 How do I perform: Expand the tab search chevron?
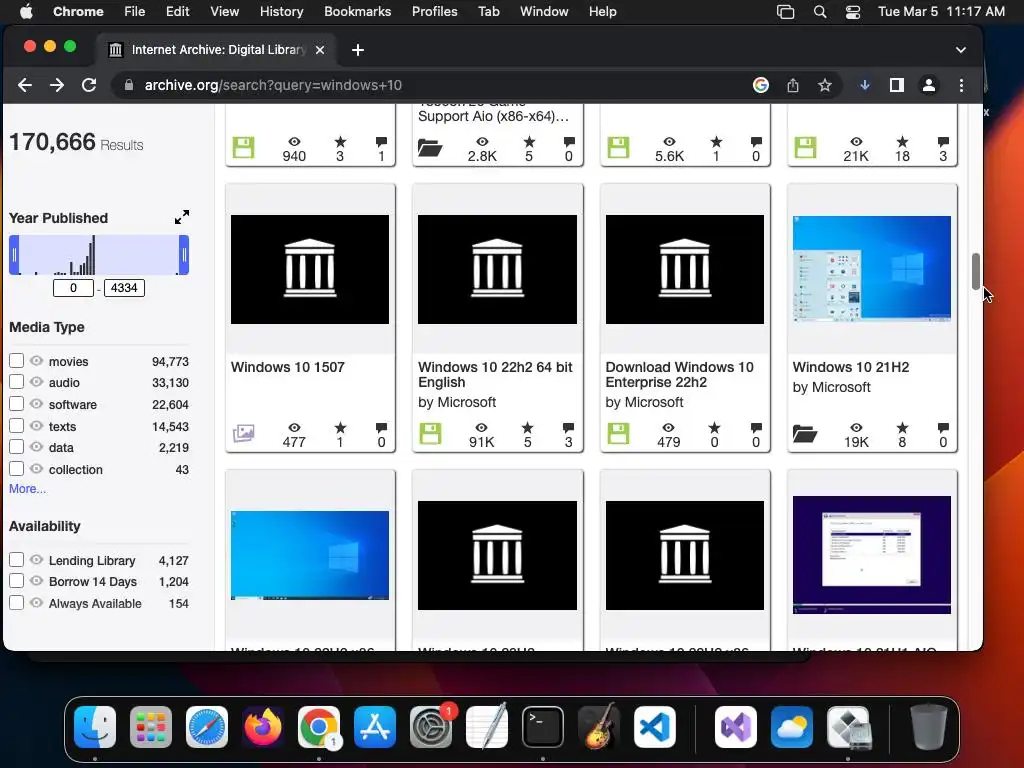(x=961, y=50)
